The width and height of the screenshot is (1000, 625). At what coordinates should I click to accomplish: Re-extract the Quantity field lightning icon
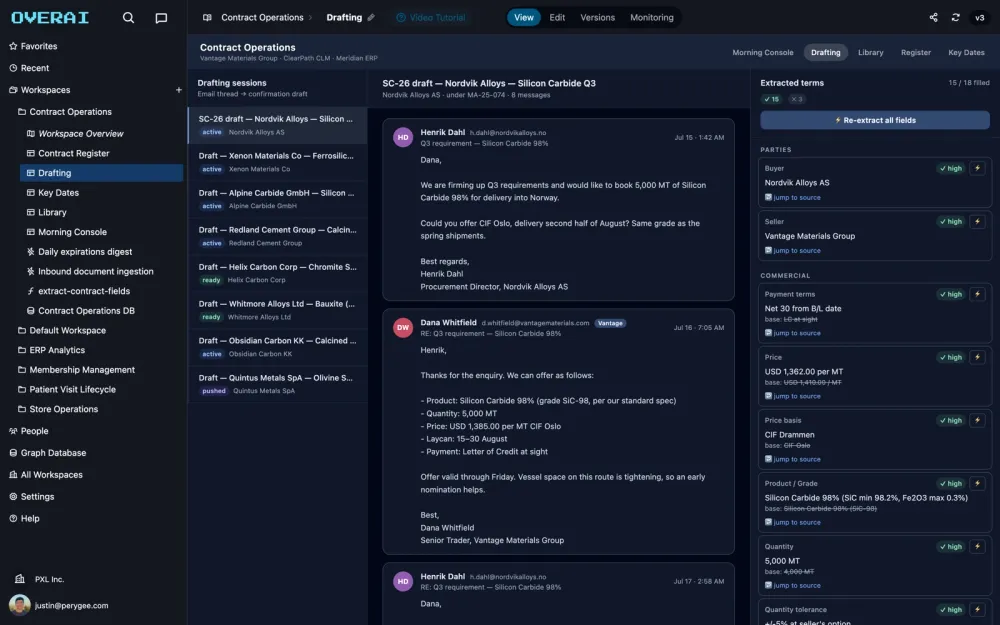pyautogui.click(x=977, y=547)
